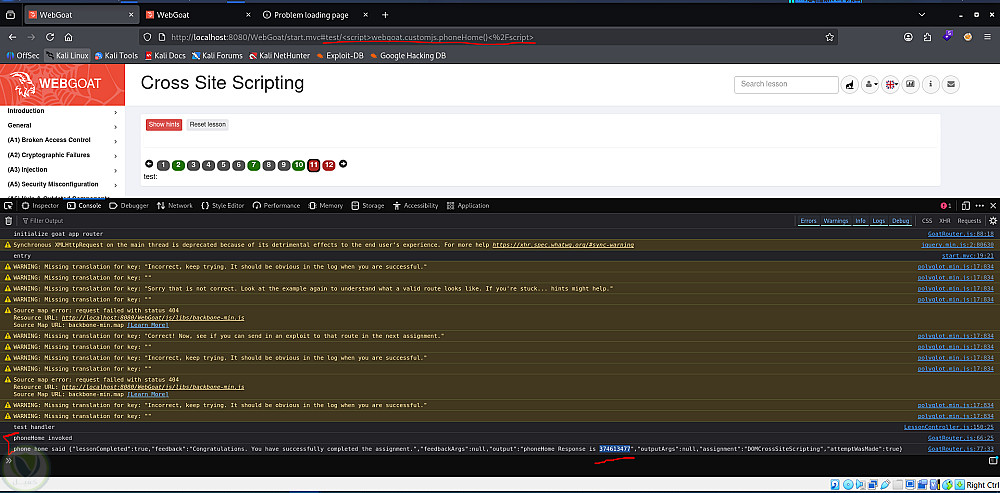Go to next lesson page arrow

343,164
